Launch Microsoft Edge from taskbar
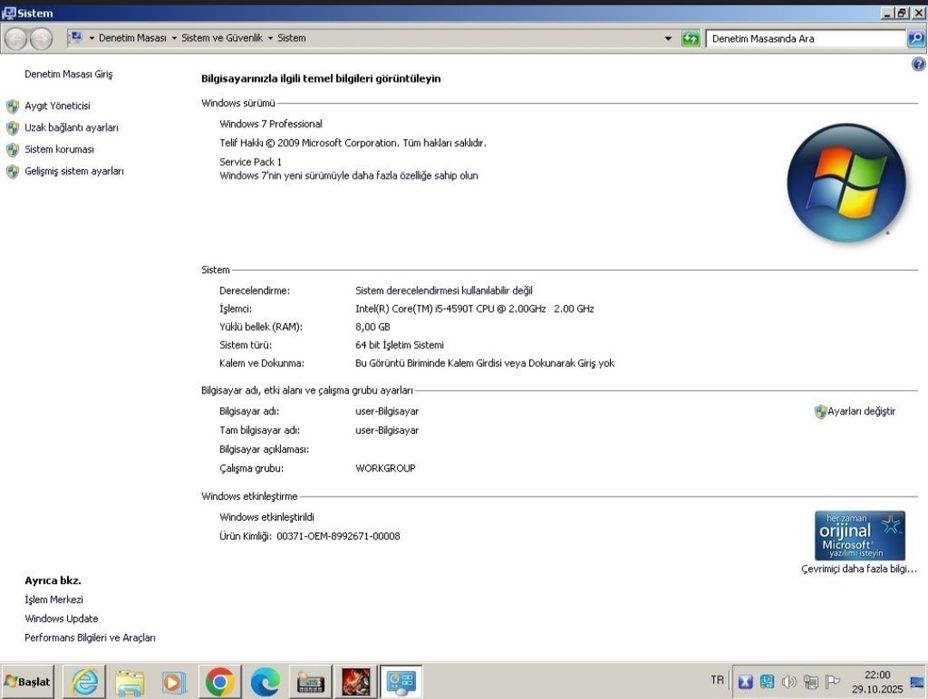The width and height of the screenshot is (928, 699). pos(265,682)
